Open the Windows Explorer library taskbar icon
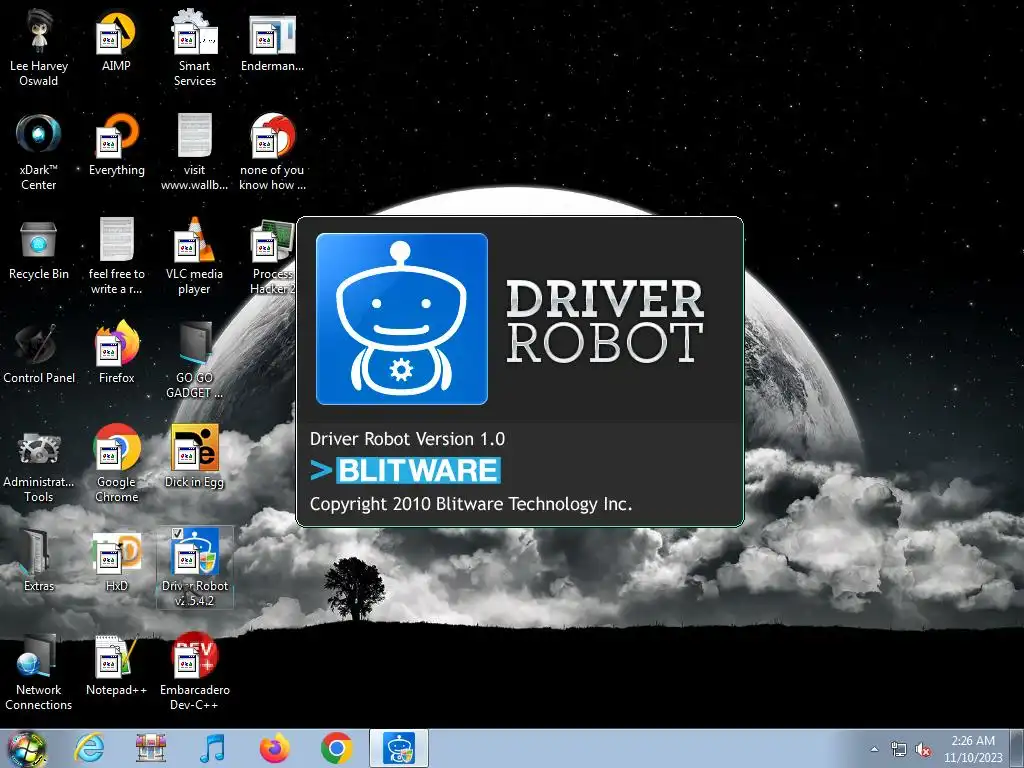The width and height of the screenshot is (1024, 768). click(x=151, y=748)
